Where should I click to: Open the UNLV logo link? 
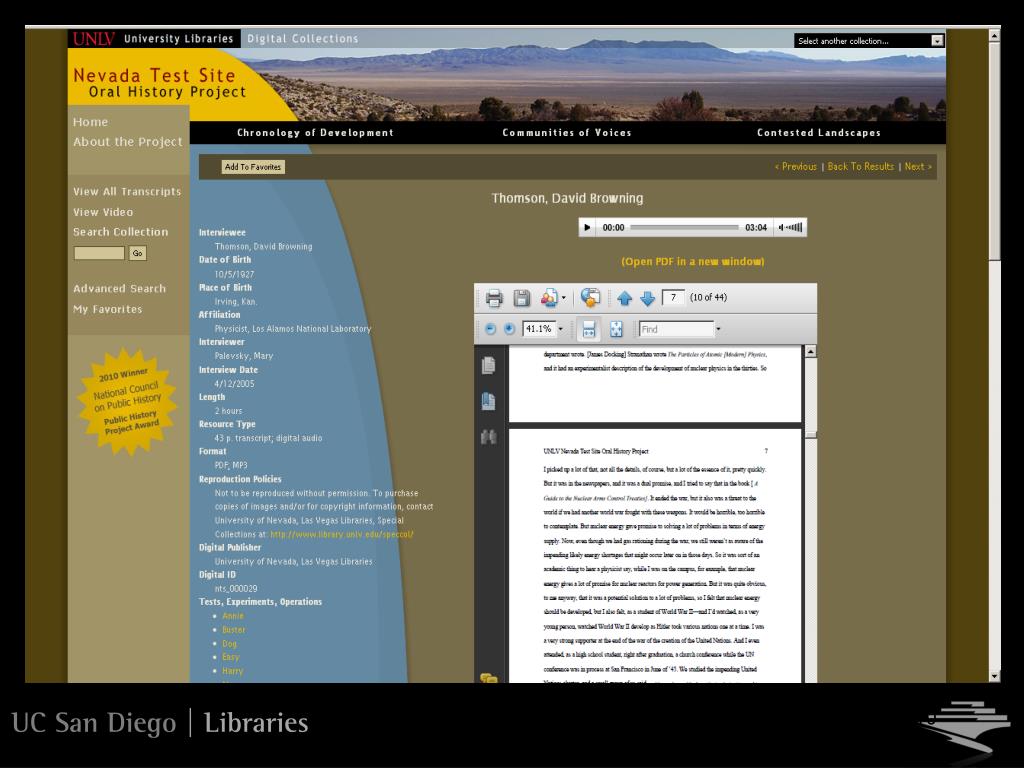click(x=93, y=39)
